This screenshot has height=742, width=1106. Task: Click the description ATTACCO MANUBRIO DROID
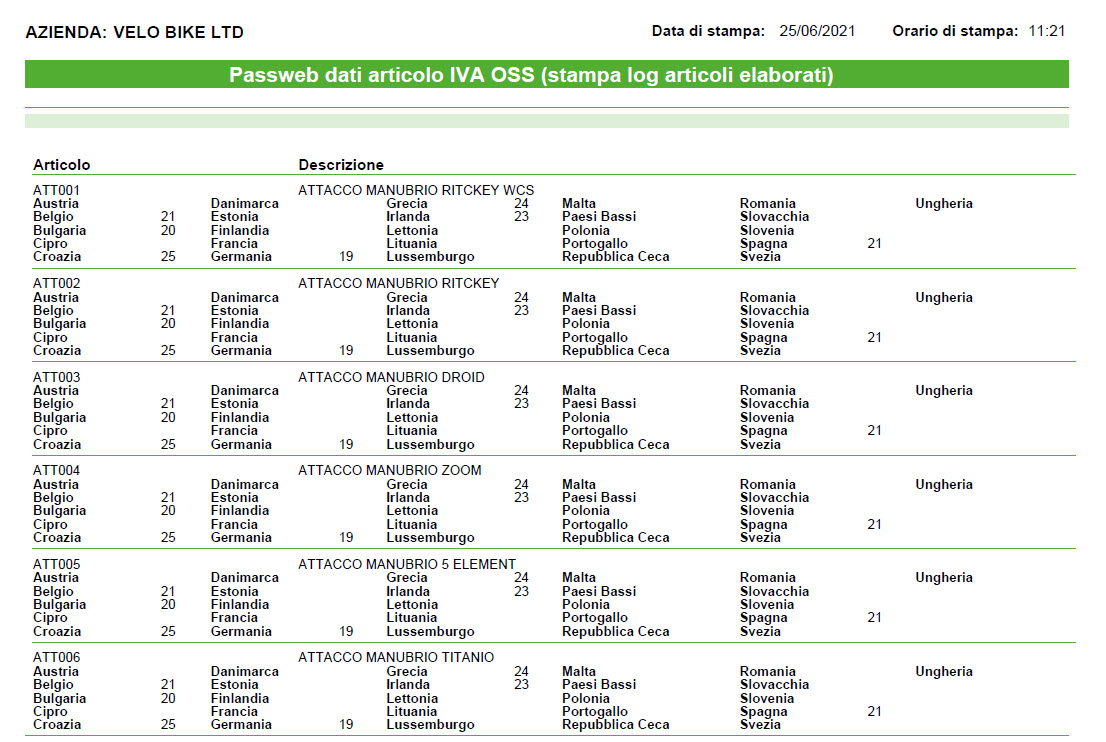(391, 377)
